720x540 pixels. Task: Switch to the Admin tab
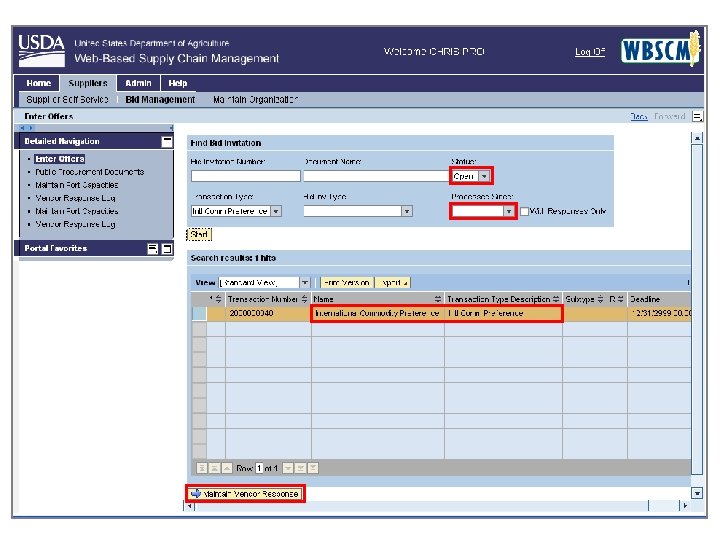tap(138, 84)
